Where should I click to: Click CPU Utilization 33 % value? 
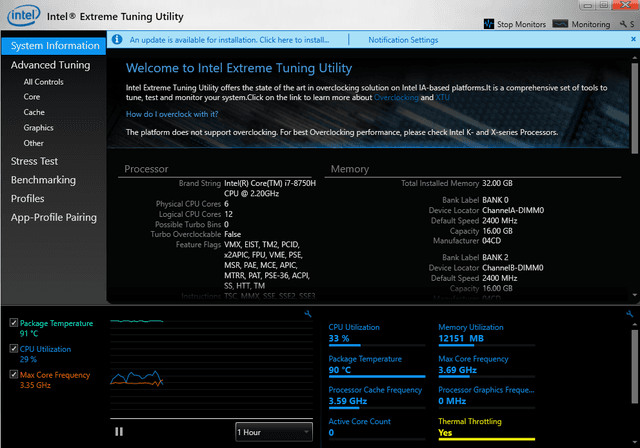click(x=339, y=338)
